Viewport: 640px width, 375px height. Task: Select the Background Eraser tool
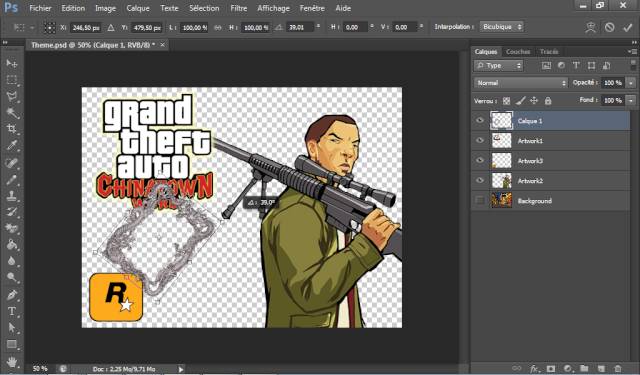pyautogui.click(x=12, y=228)
